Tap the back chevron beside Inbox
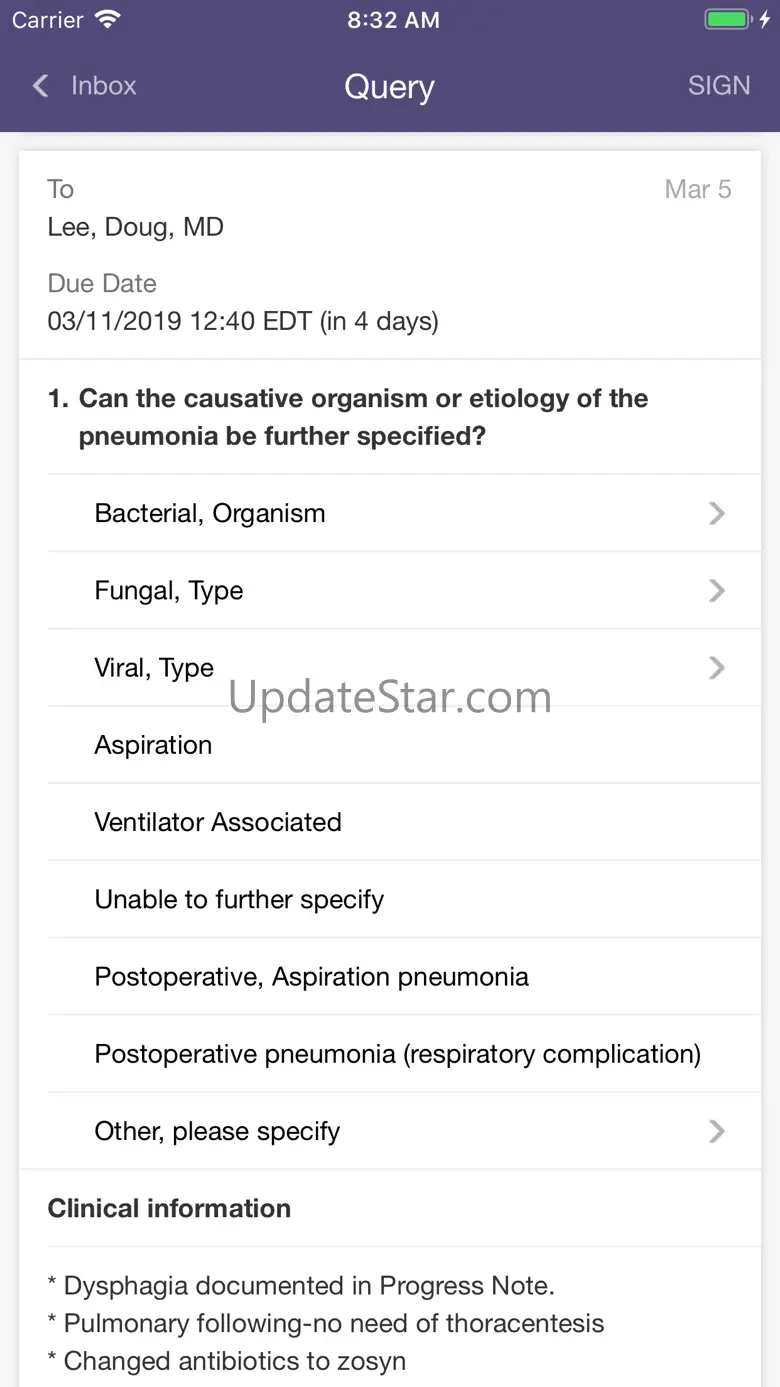780x1387 pixels. pos(40,86)
